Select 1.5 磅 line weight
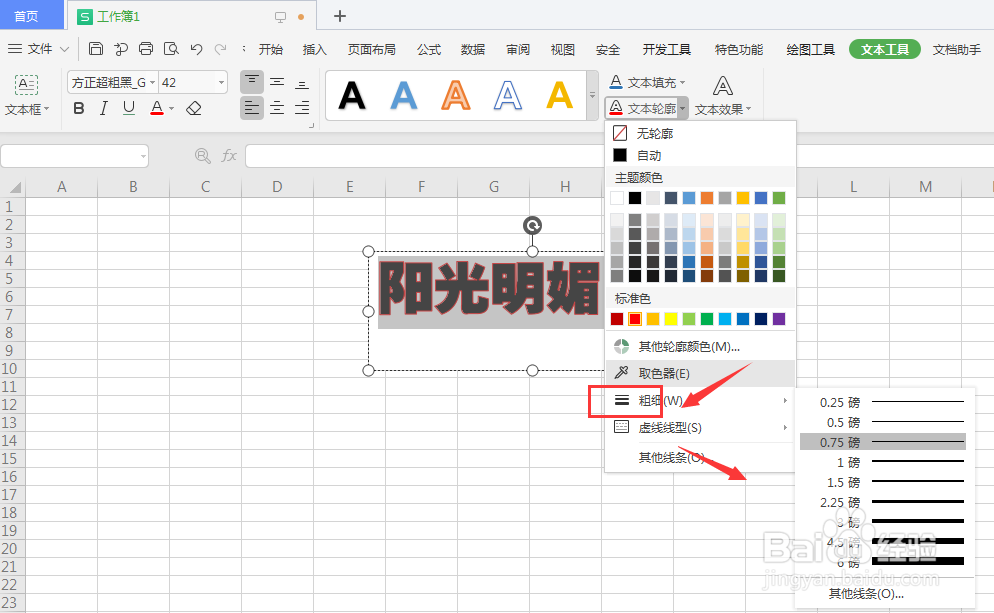Image resolution: width=994 pixels, height=613 pixels. click(883, 482)
